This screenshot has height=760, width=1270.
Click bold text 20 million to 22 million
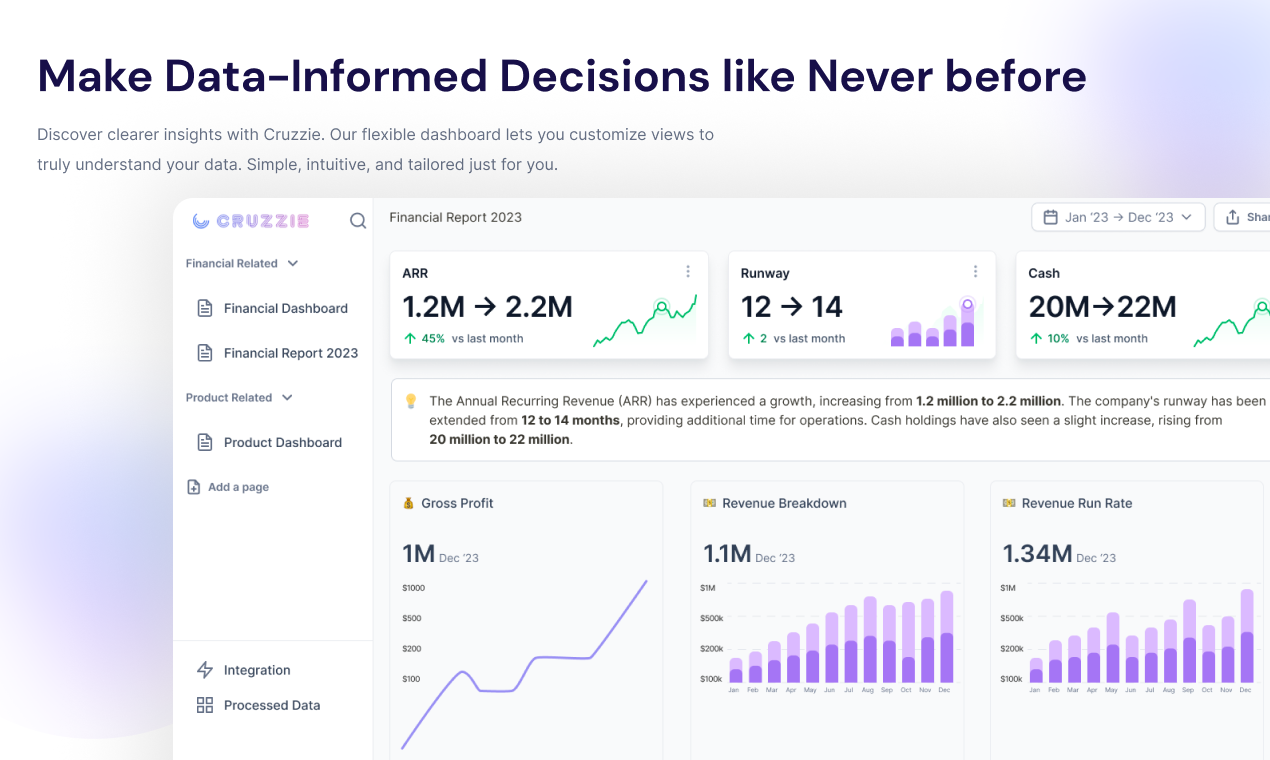500,439
